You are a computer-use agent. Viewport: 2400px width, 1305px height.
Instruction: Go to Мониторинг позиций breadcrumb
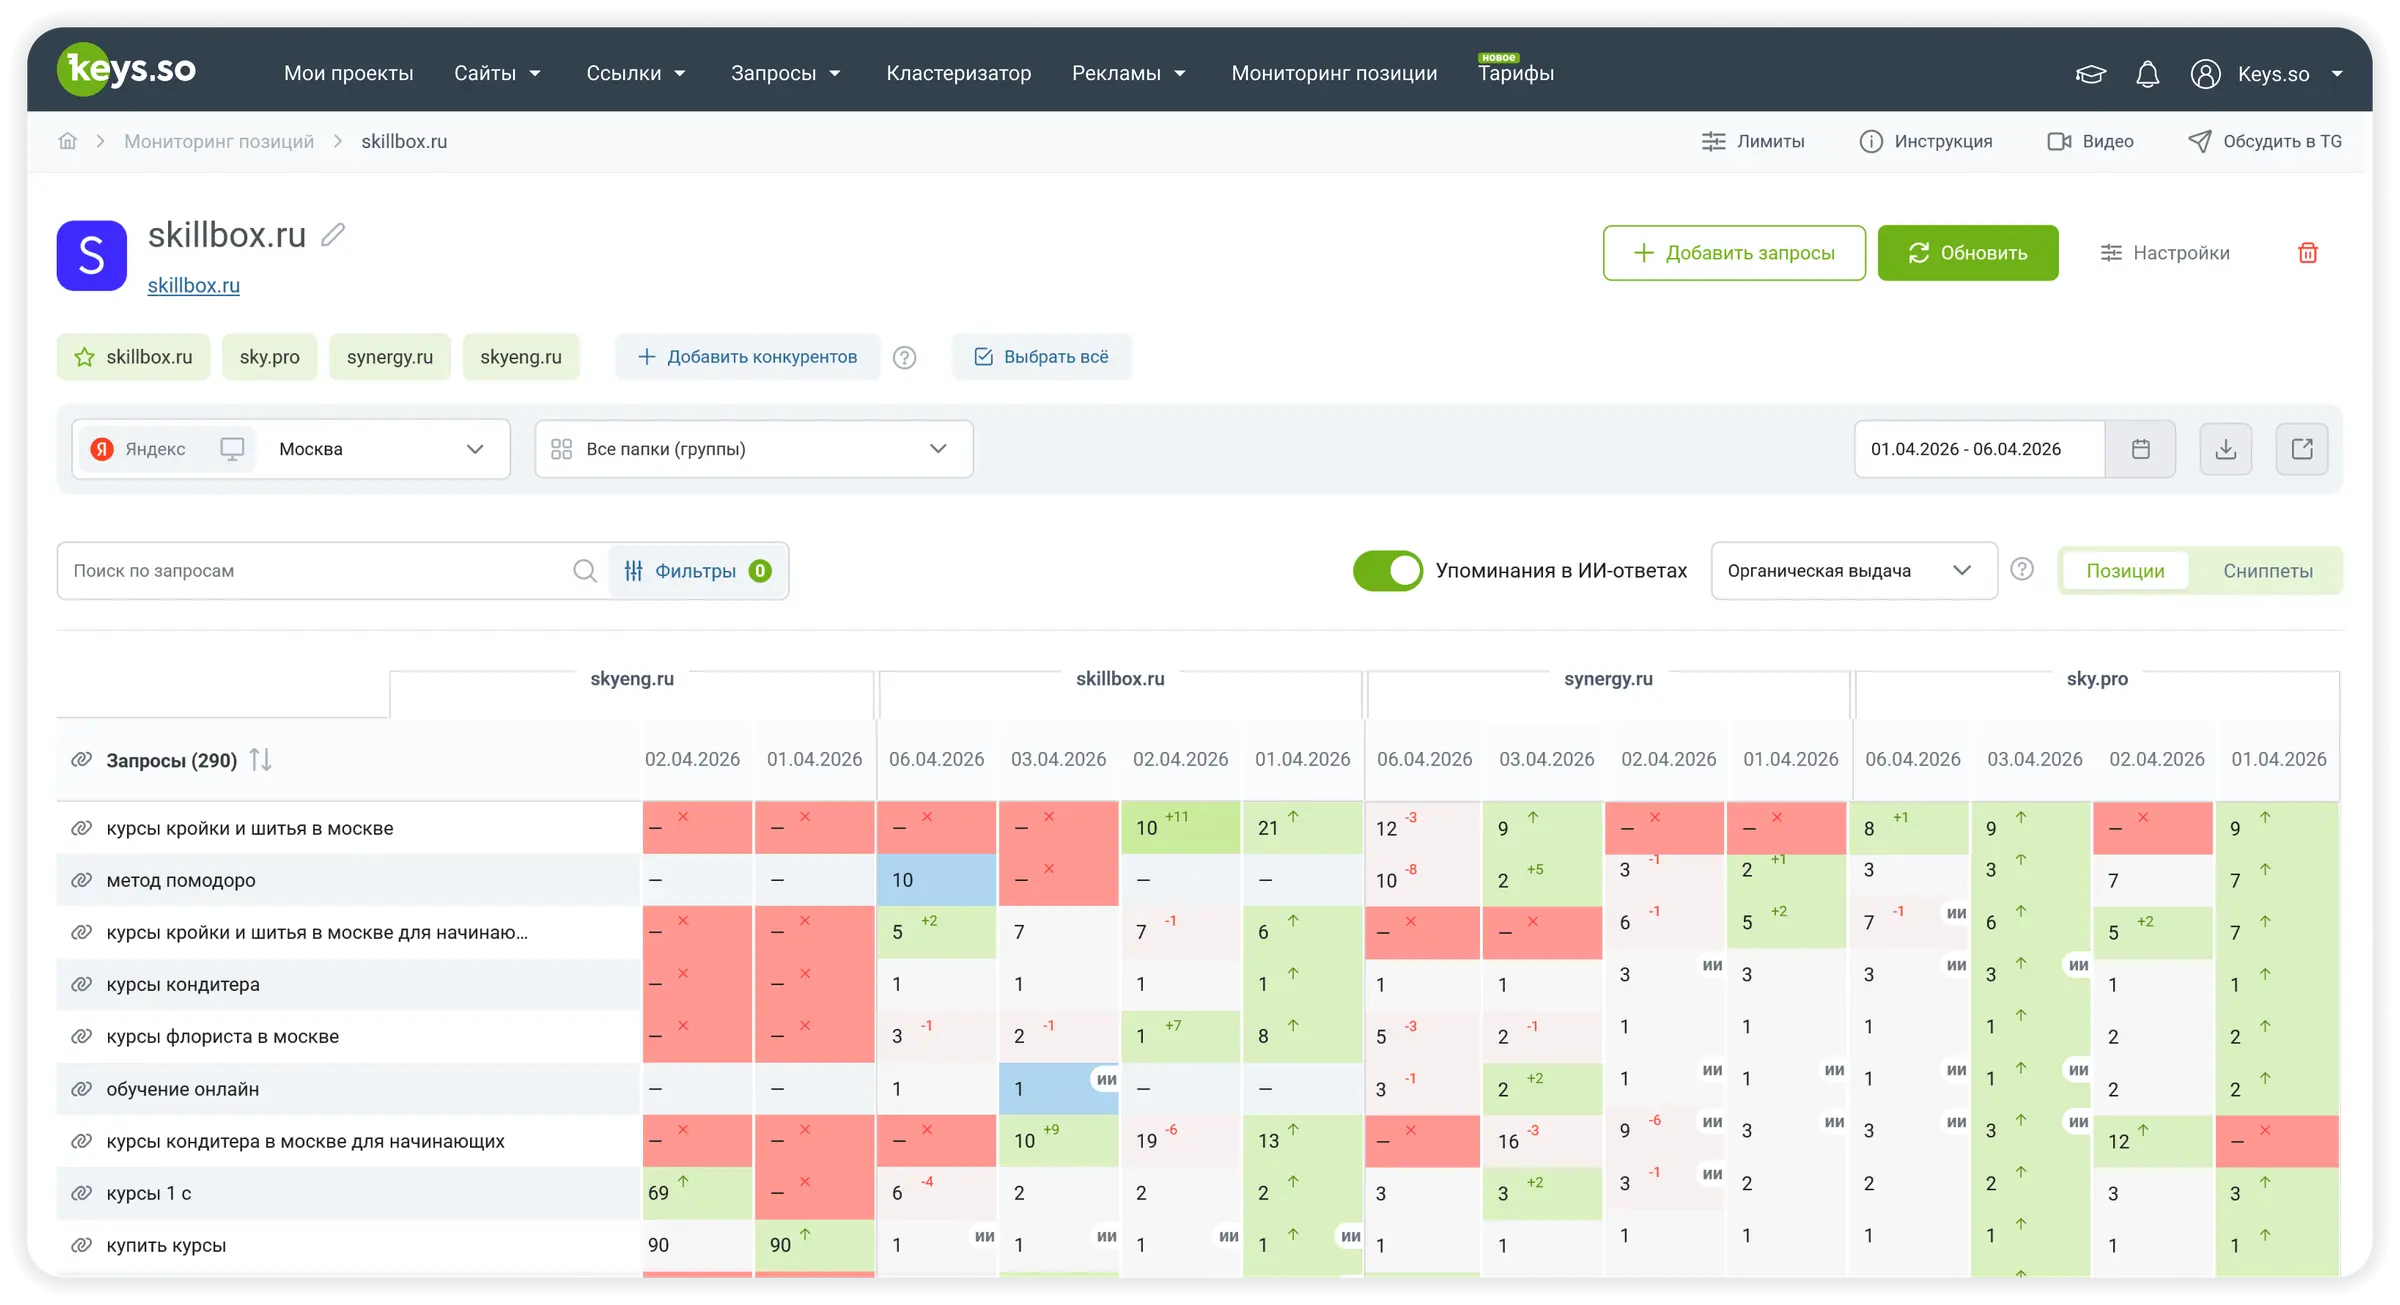point(219,141)
